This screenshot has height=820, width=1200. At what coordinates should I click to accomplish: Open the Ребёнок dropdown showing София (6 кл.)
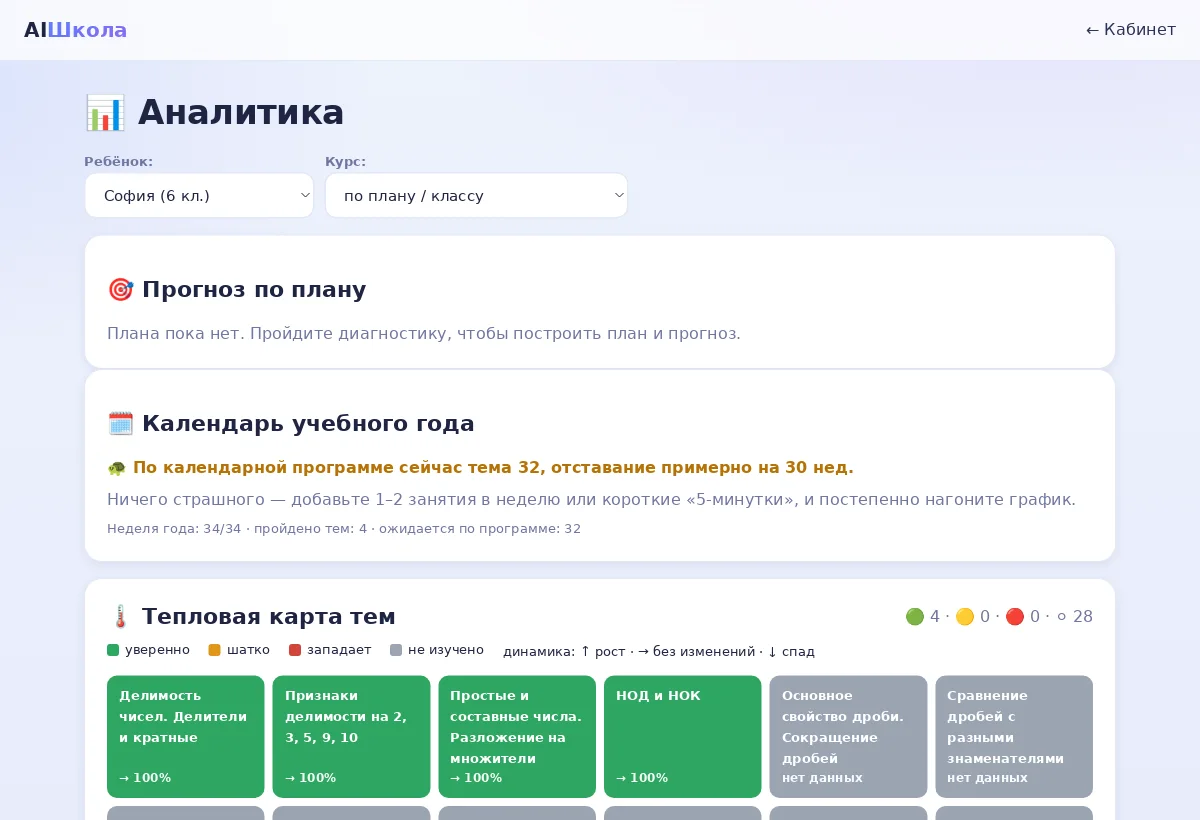coord(199,195)
